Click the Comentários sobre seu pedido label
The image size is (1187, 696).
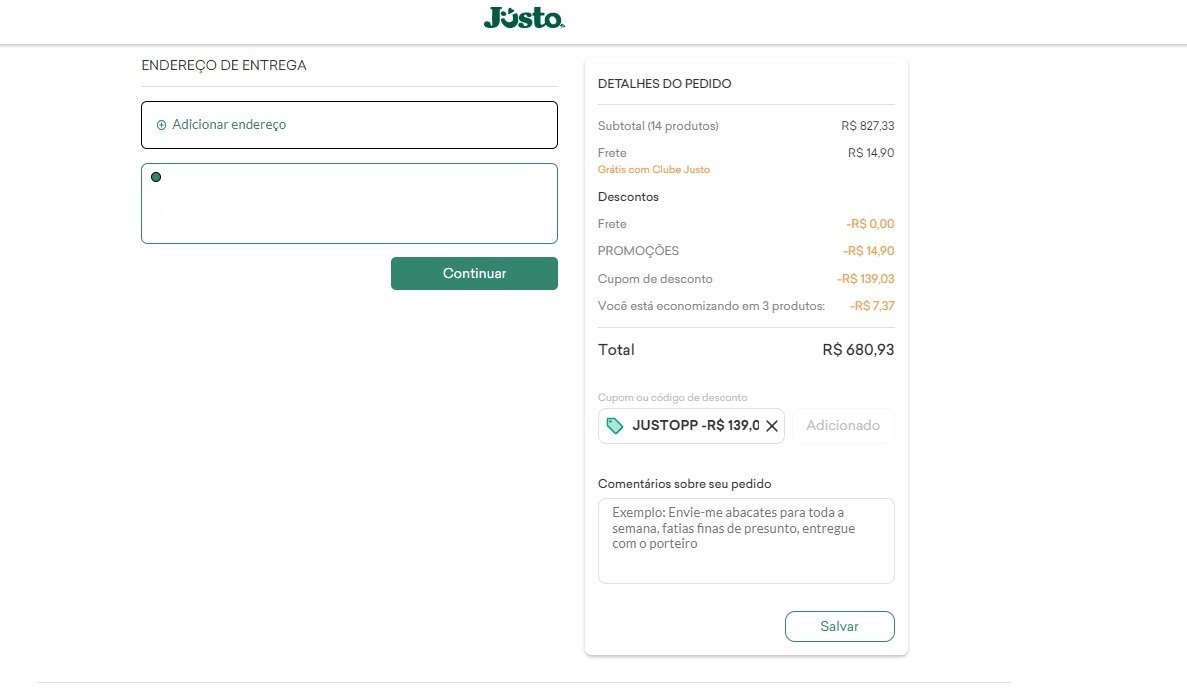coord(684,484)
